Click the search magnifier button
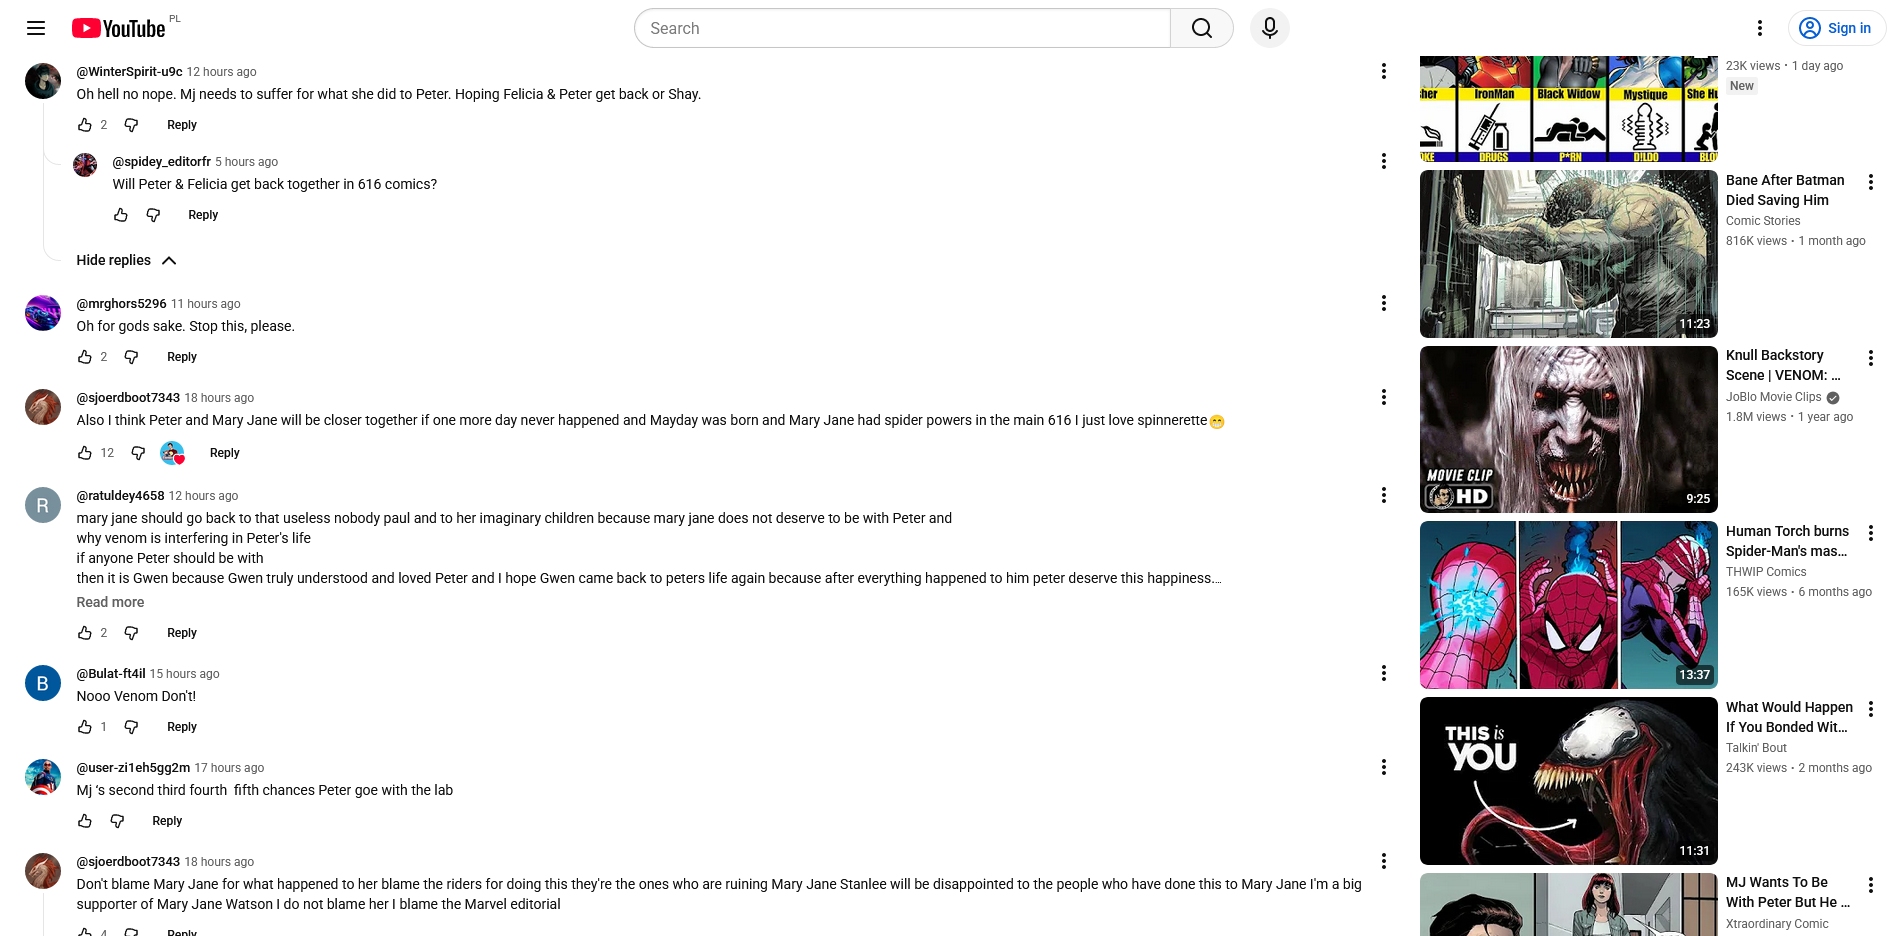Viewport: 1903px width, 936px height. 1202,28
